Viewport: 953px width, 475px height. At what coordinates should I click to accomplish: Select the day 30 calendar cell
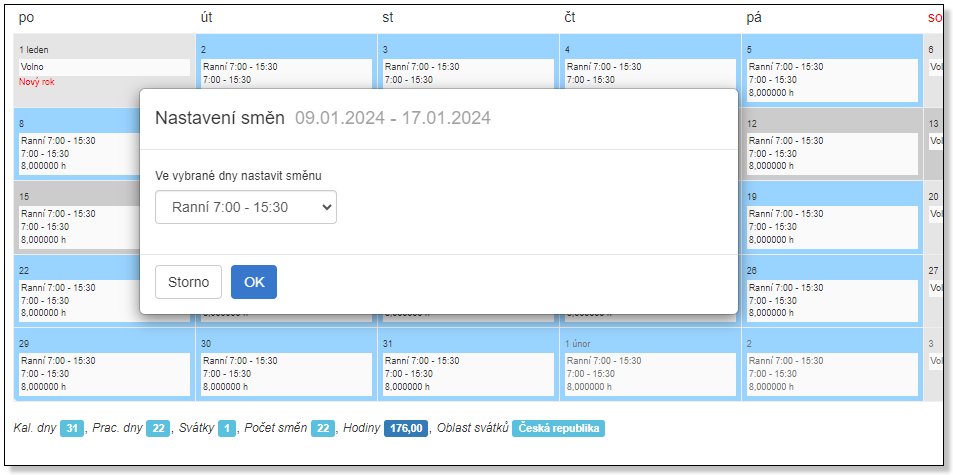(285, 365)
